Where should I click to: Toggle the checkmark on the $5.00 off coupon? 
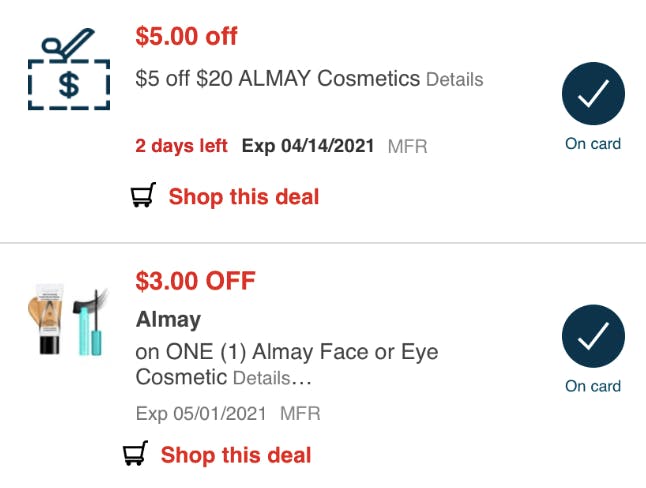click(x=593, y=95)
